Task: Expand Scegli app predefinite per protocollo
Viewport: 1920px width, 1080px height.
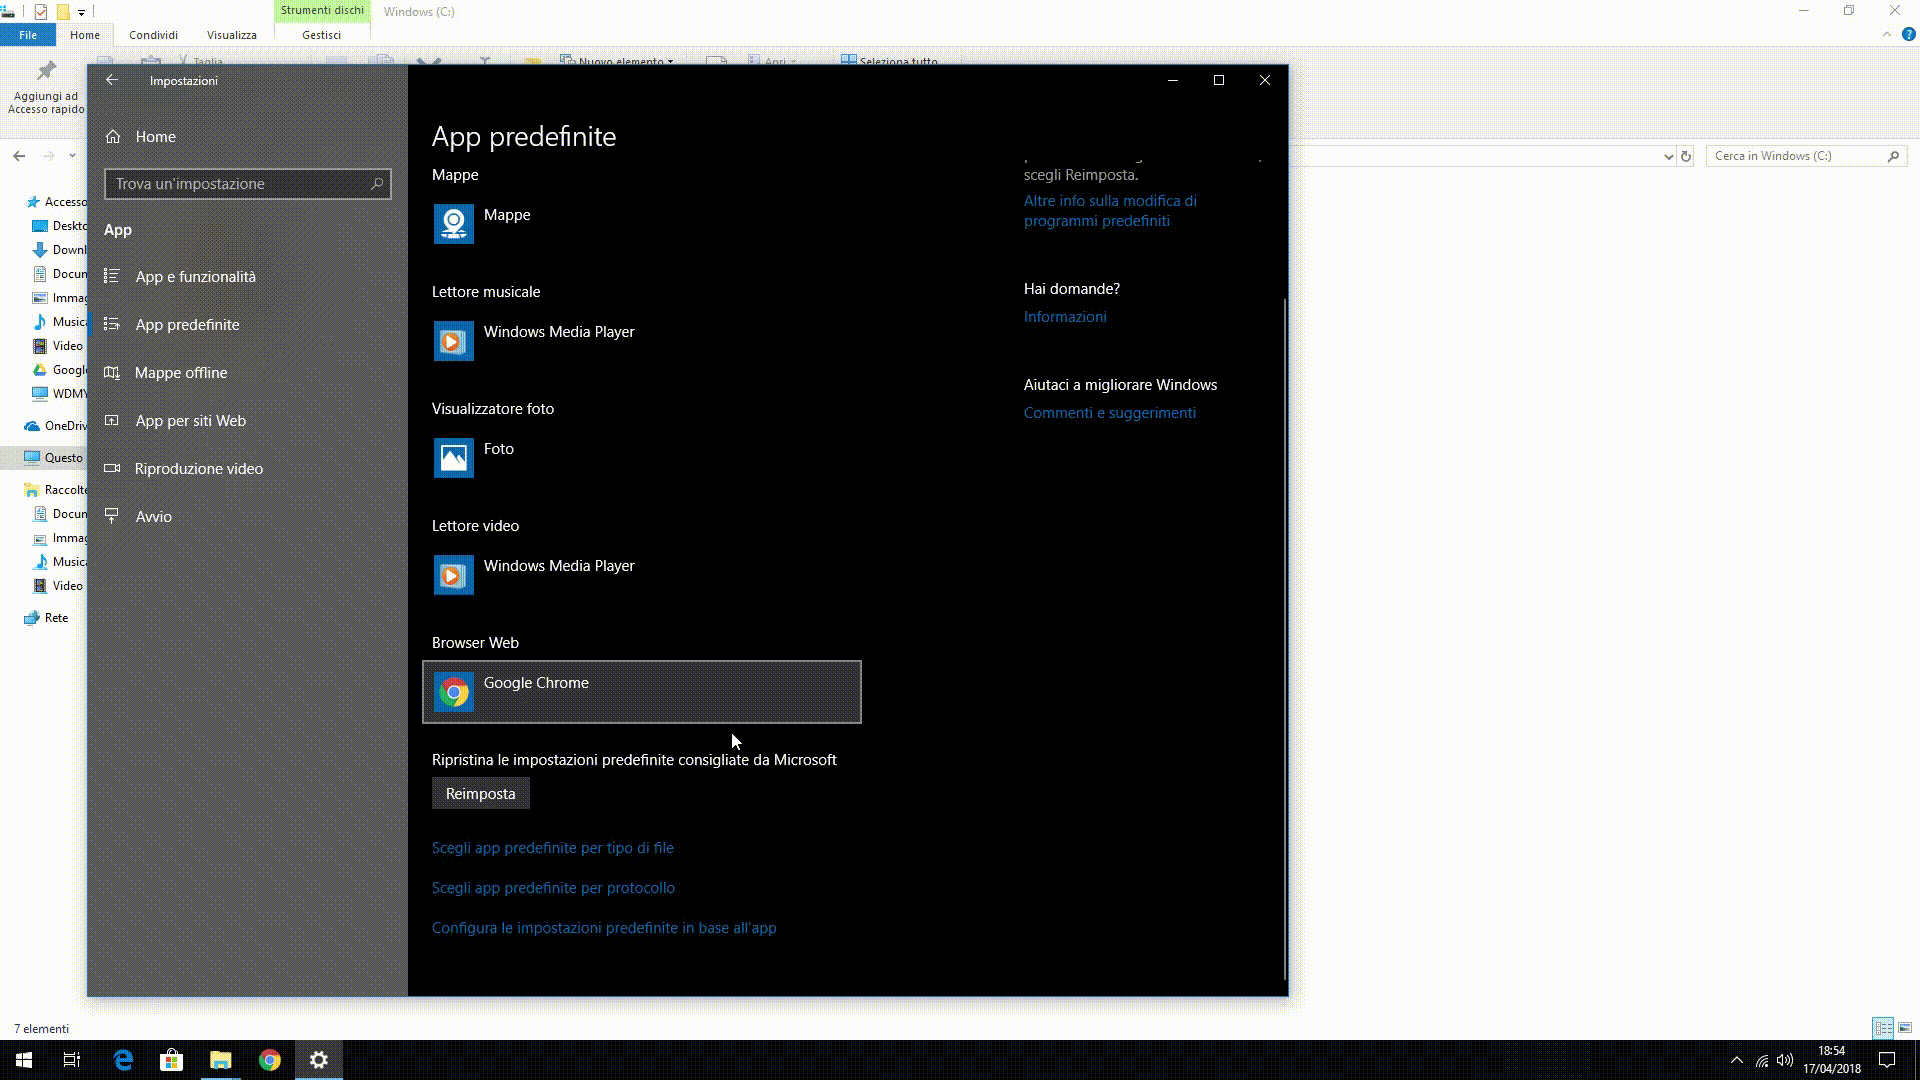Action: tap(553, 887)
